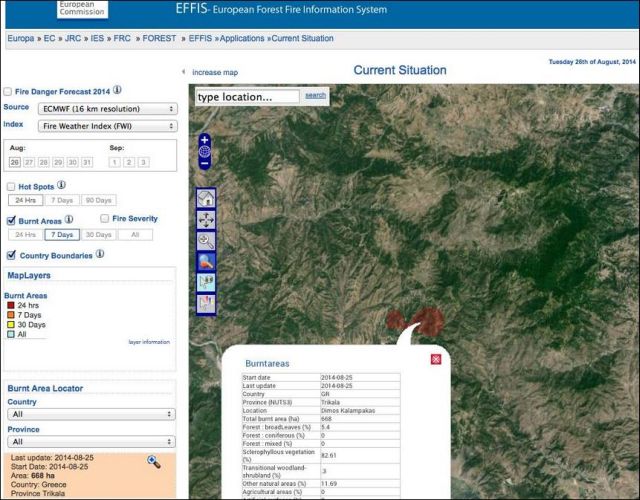Close the Burntareas popup

(x=436, y=359)
